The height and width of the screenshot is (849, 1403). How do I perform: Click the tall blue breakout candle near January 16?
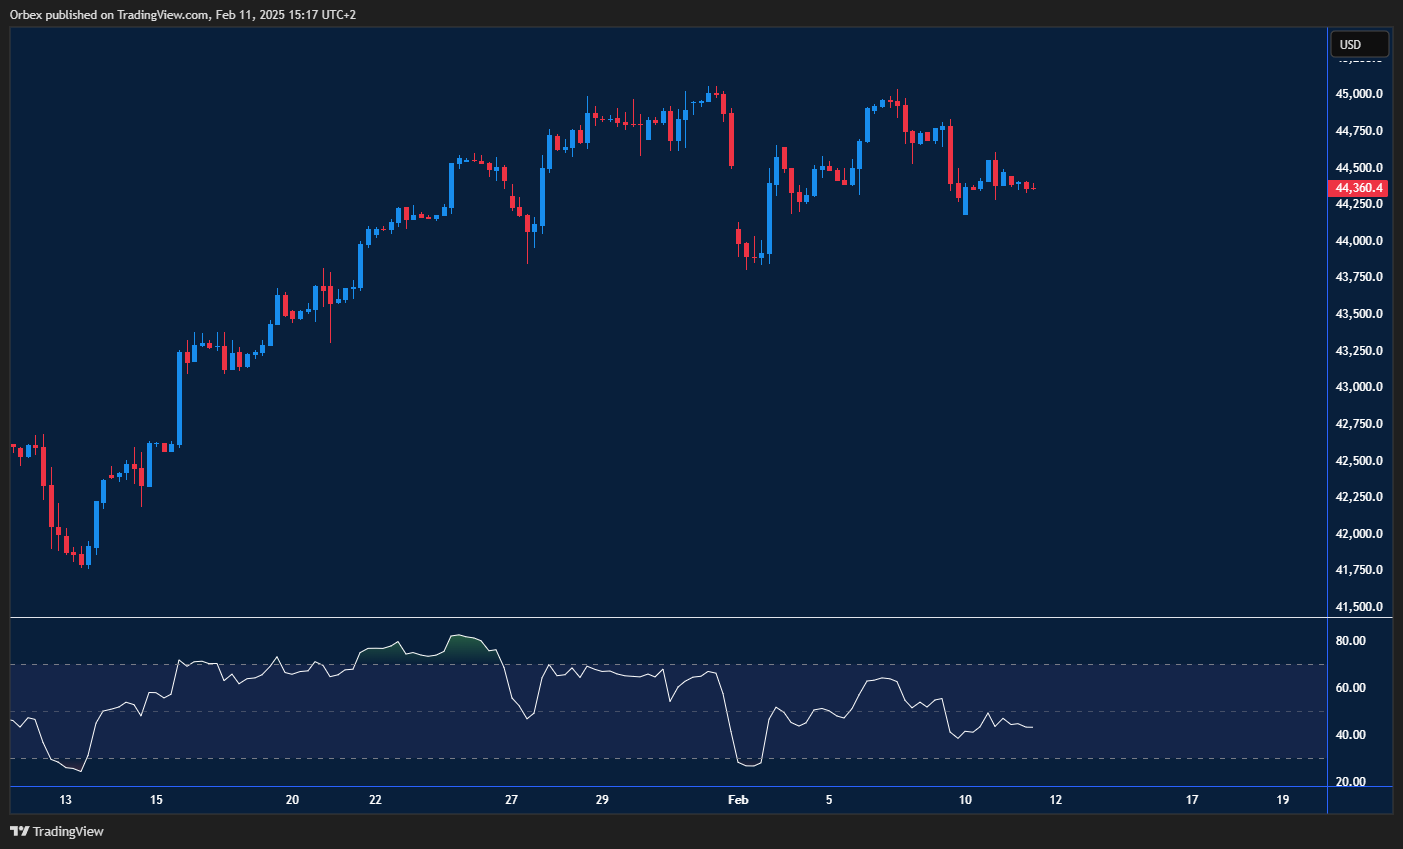click(x=180, y=400)
